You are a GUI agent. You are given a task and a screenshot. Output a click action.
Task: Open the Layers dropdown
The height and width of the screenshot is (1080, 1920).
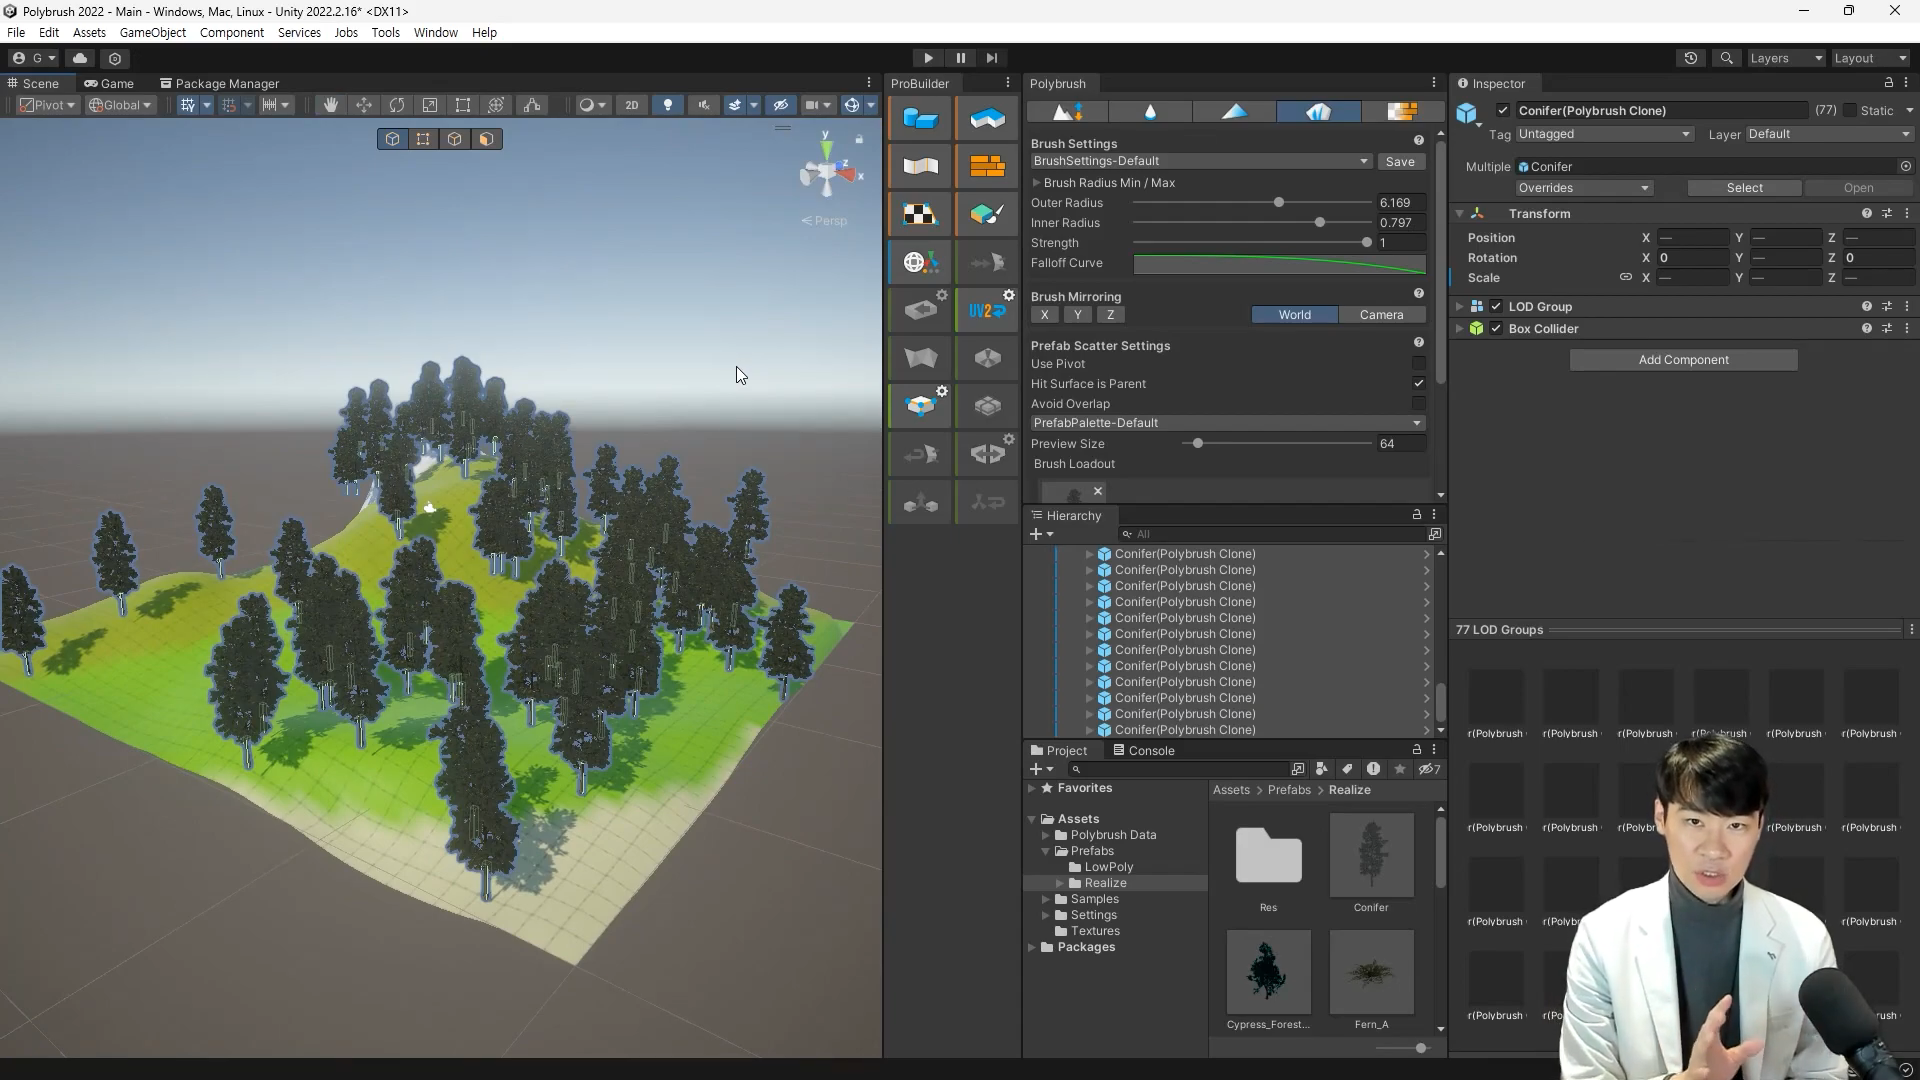tap(1786, 58)
